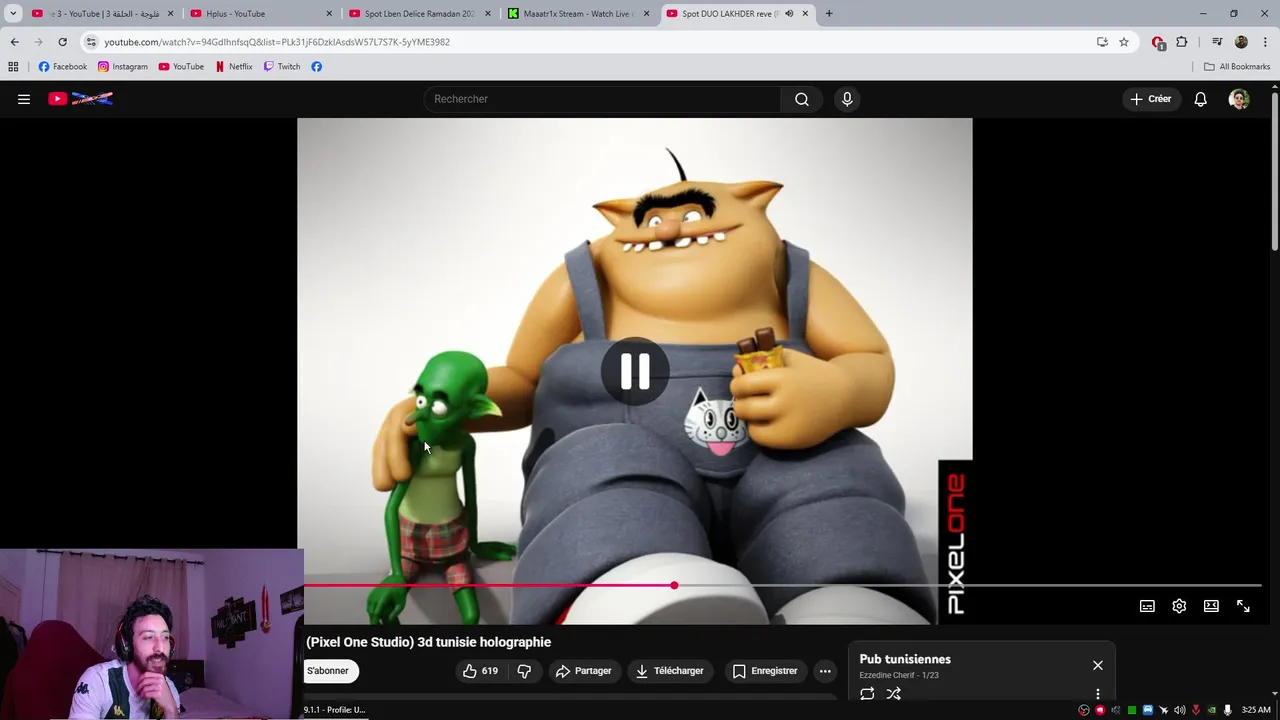The image size is (1280, 720).
Task: Click the Partager share button
Action: [583, 671]
